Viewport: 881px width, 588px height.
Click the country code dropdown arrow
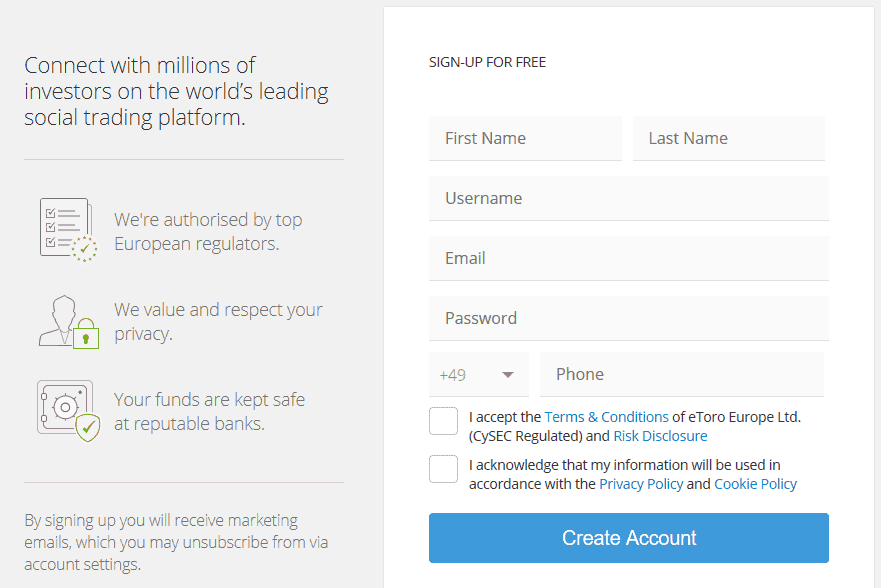click(x=508, y=375)
